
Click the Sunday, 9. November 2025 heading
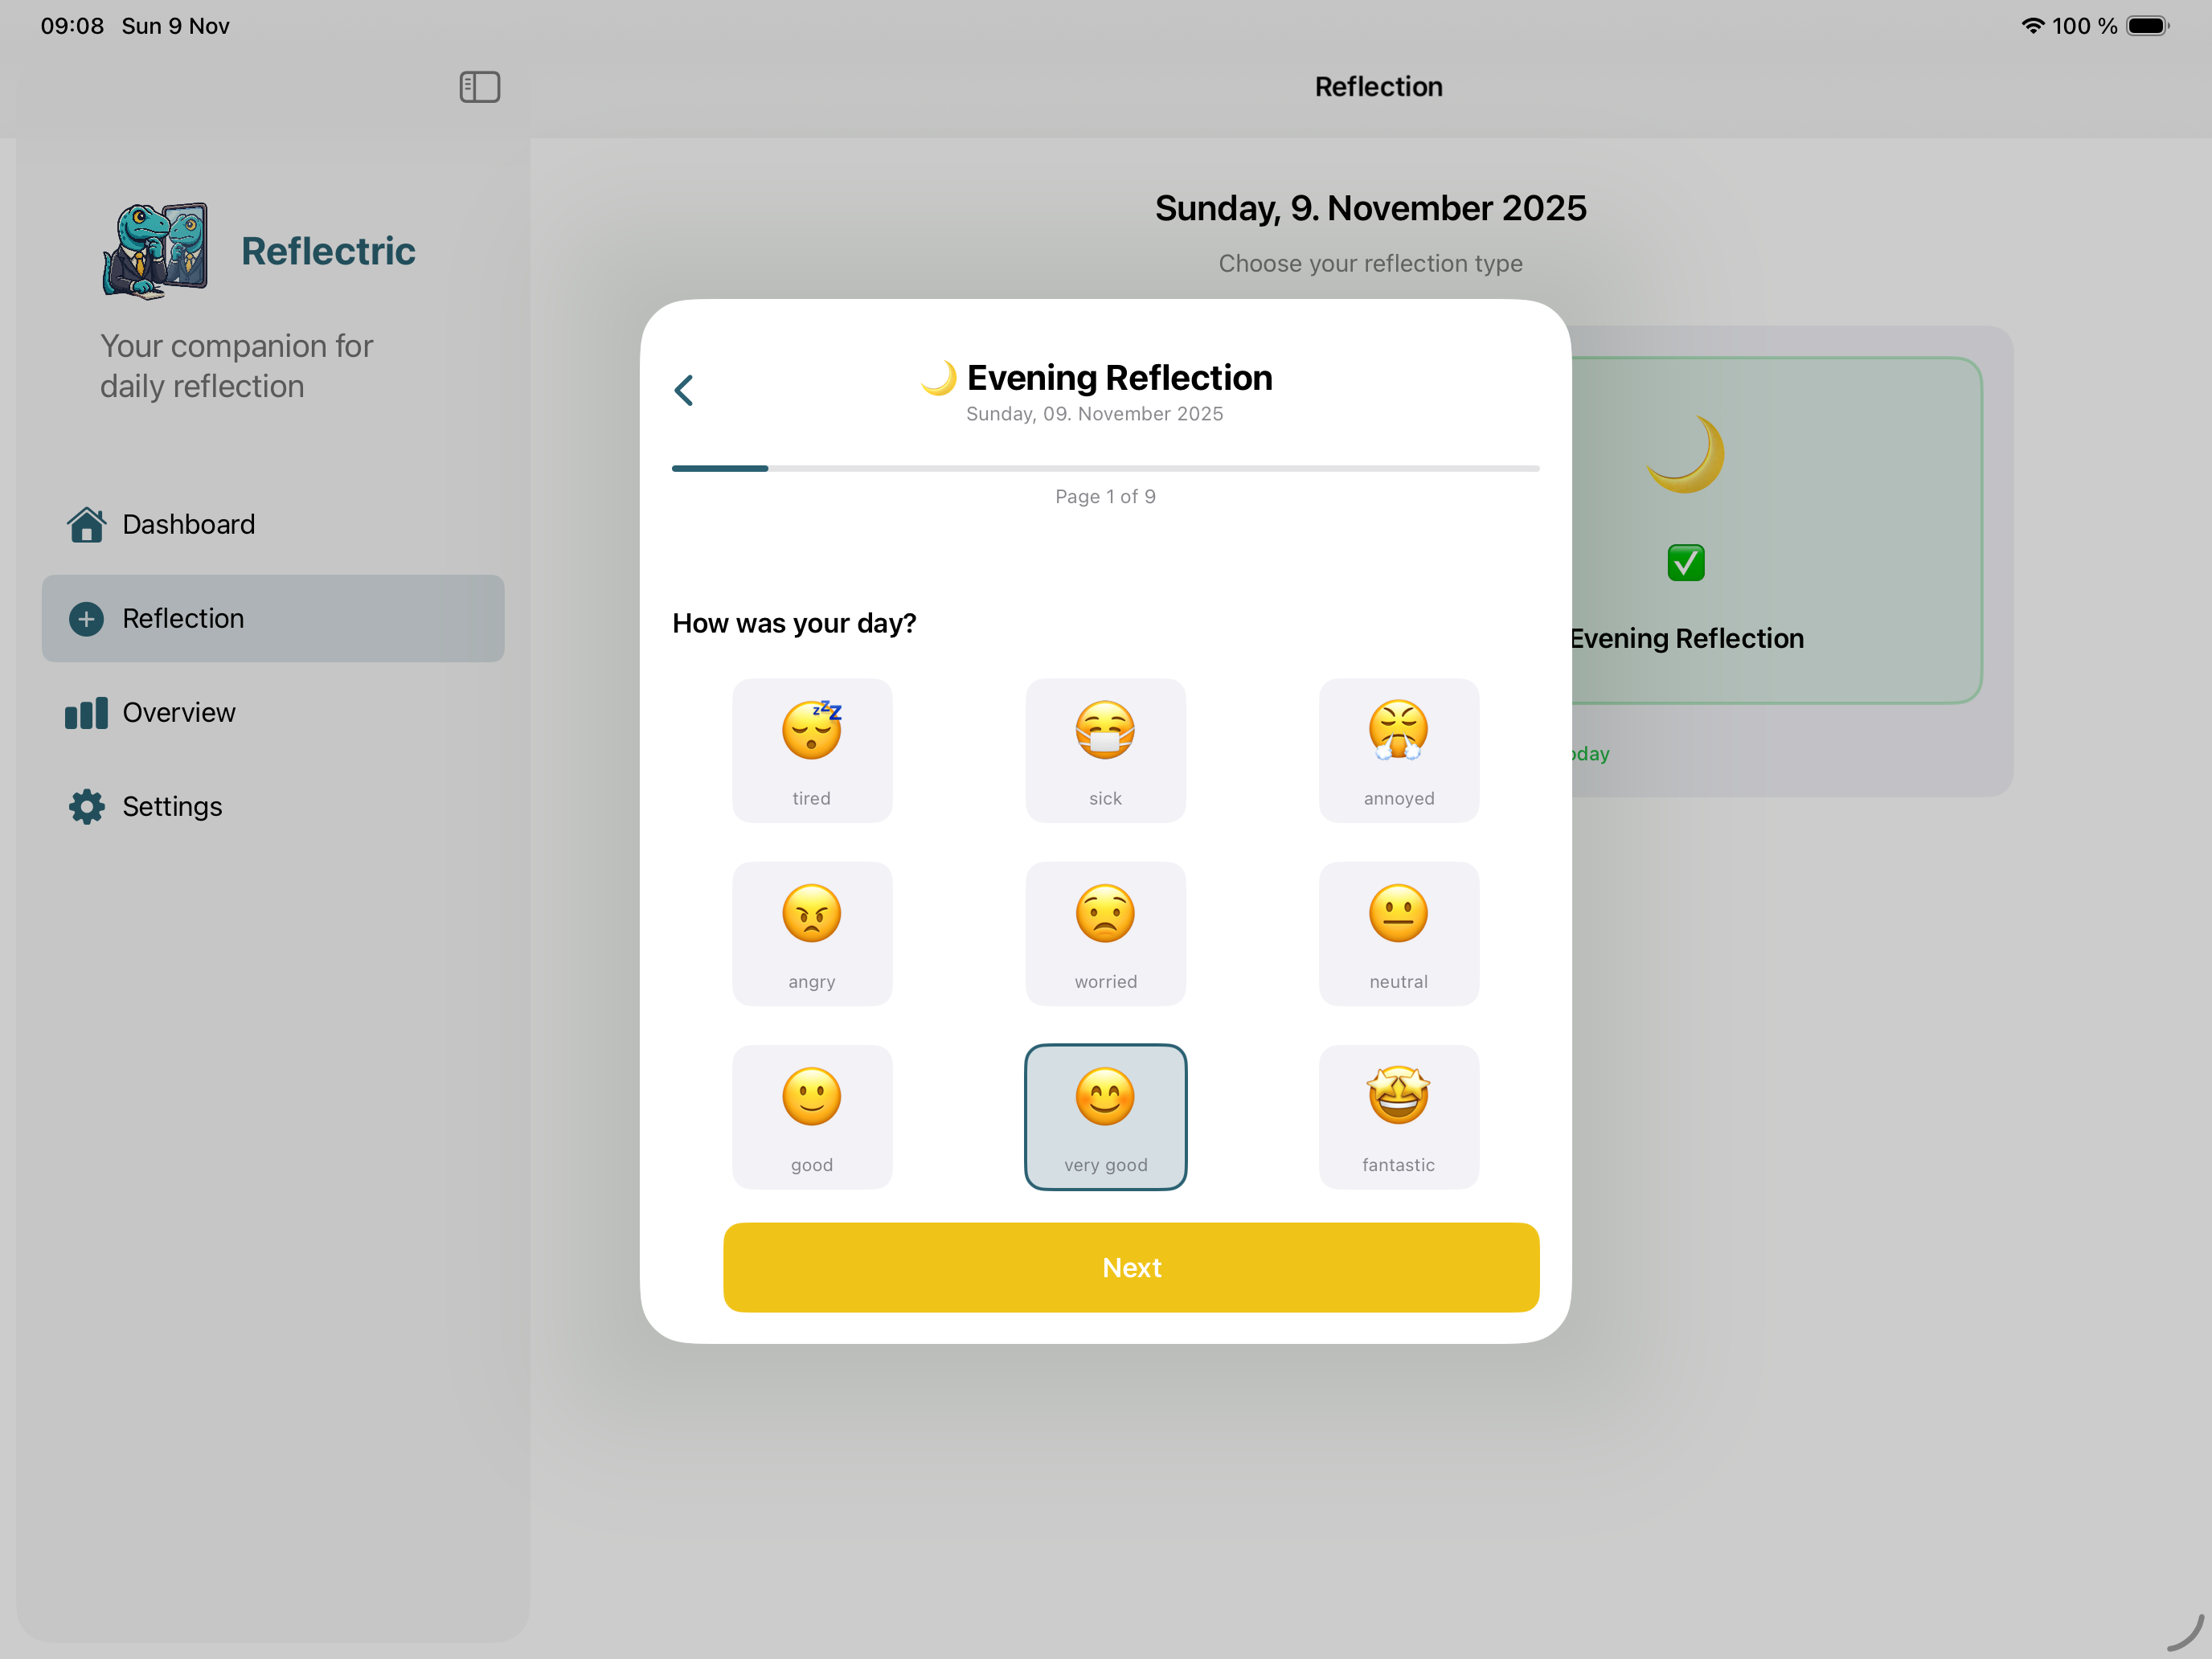[x=1370, y=208]
